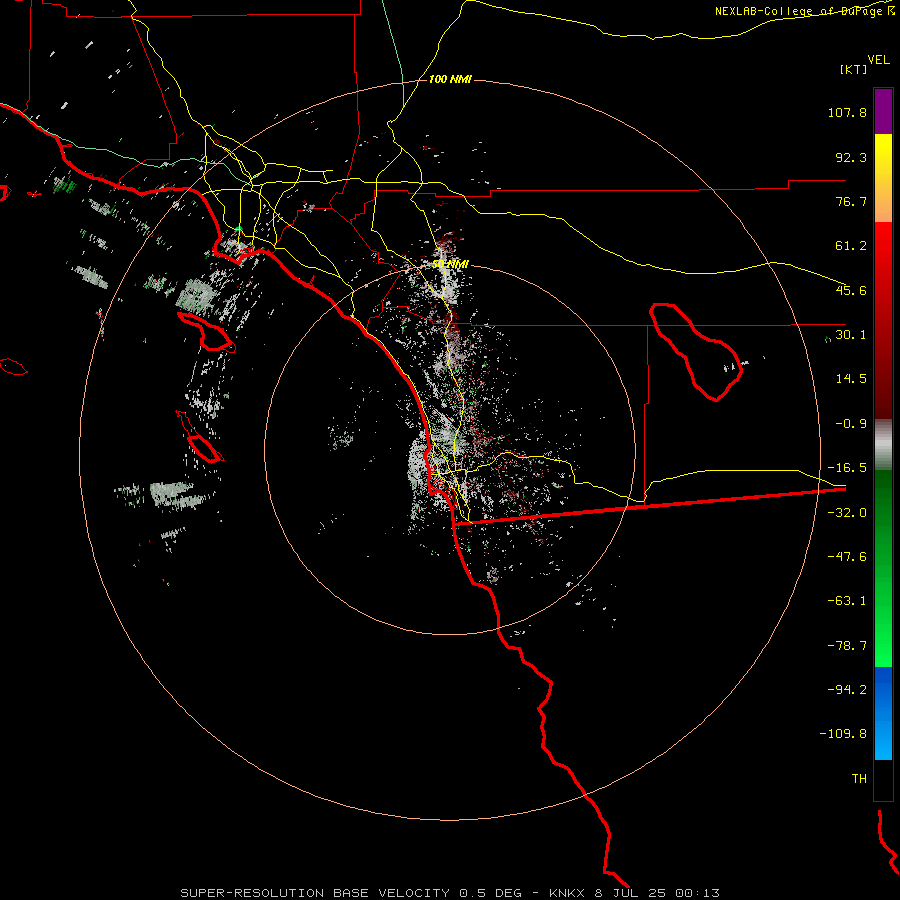Click the NEXLAB-College of DuPage label
The height and width of the screenshot is (900, 900).
click(x=804, y=11)
